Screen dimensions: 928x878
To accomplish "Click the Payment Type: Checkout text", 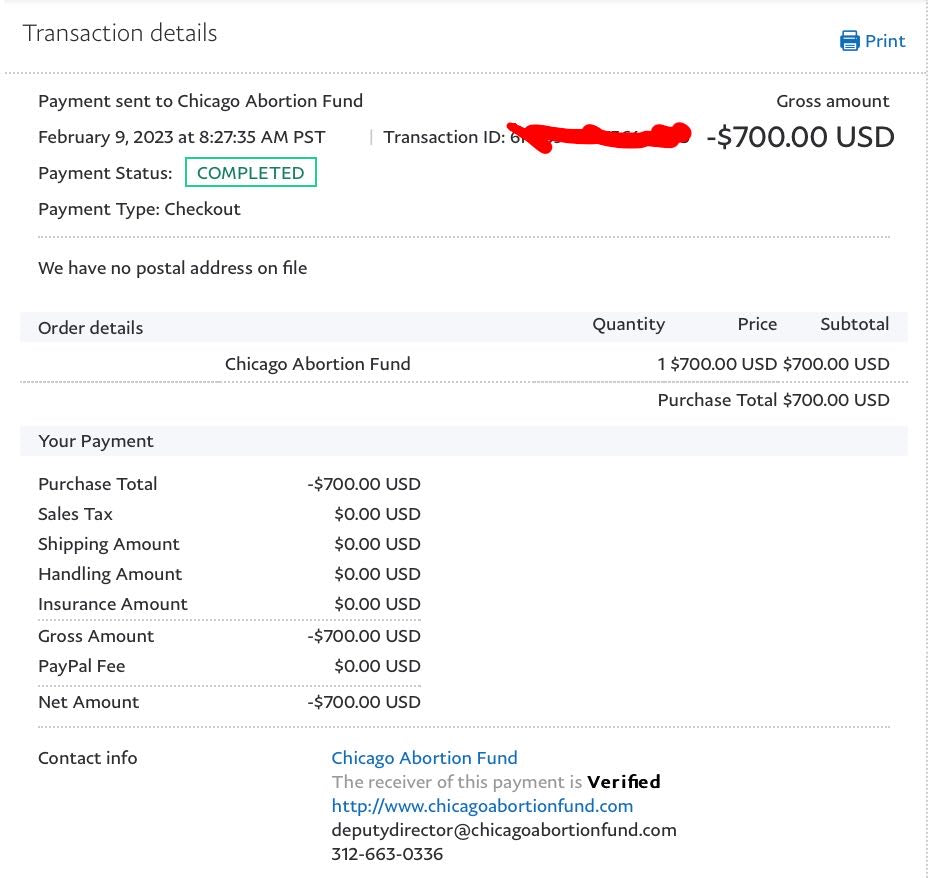I will (x=139, y=209).
